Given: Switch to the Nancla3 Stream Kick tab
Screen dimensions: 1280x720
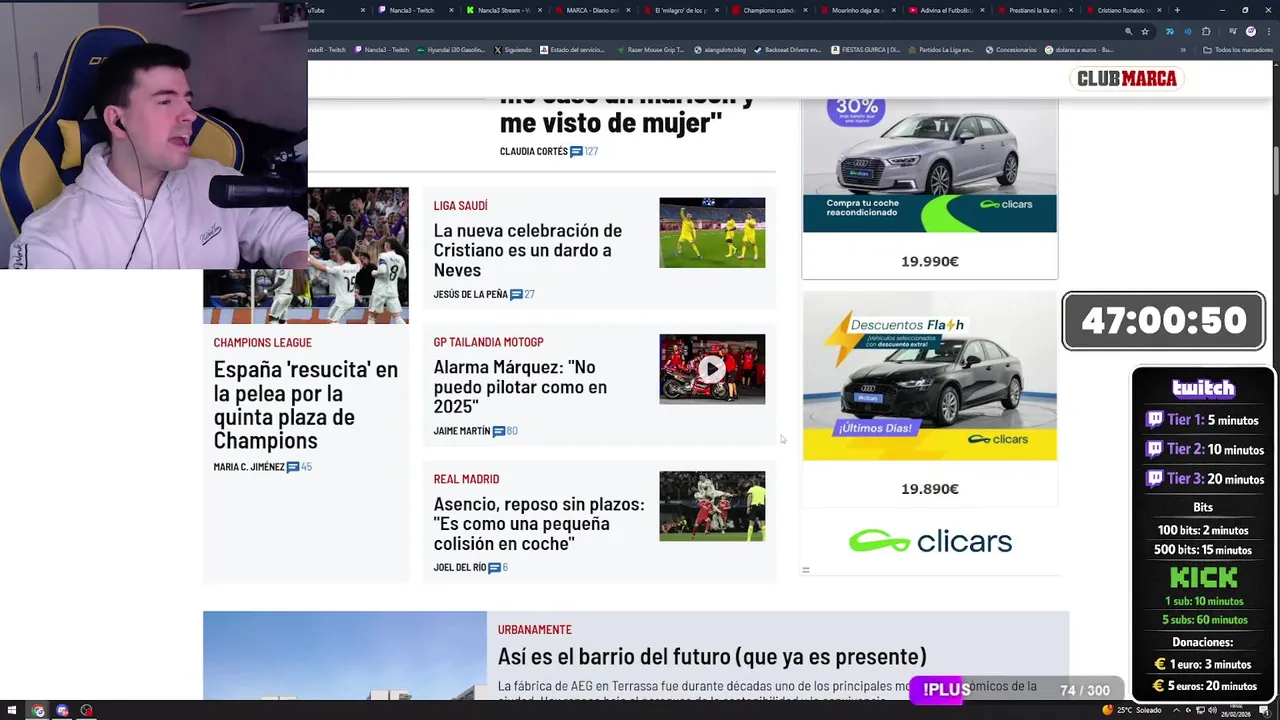Looking at the screenshot, I should pos(505,10).
